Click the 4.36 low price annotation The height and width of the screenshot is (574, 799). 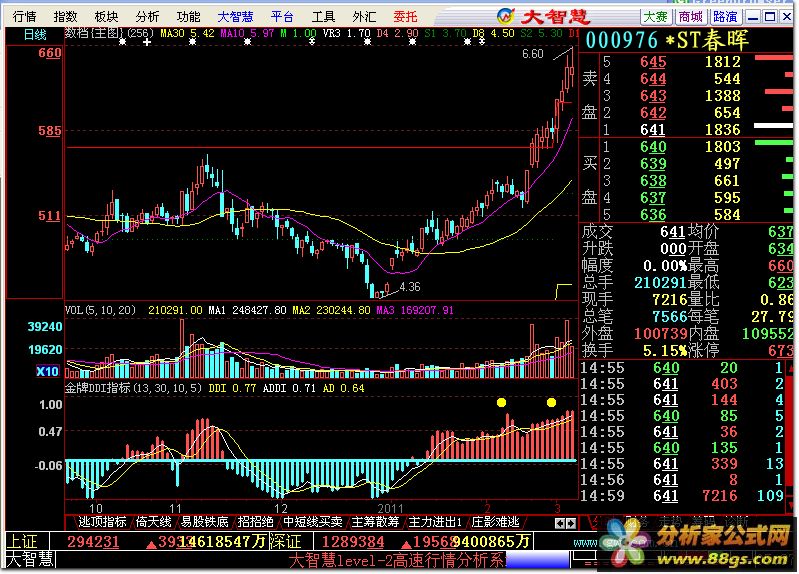point(410,287)
